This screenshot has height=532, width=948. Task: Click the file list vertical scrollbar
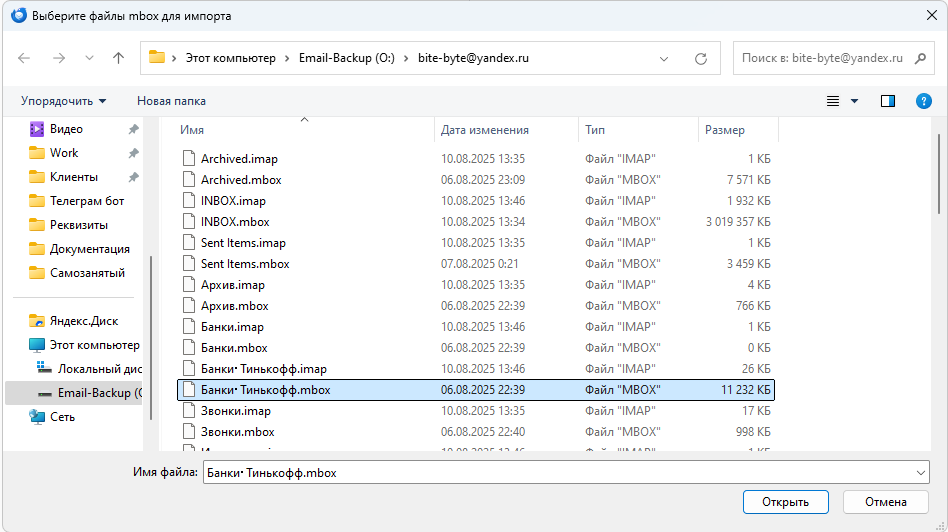tap(938, 175)
